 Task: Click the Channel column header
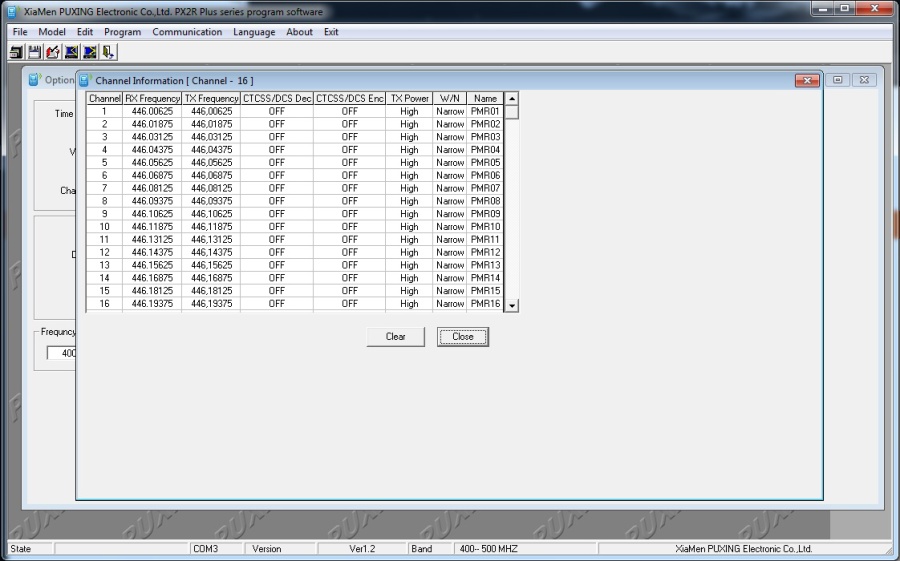click(x=104, y=99)
